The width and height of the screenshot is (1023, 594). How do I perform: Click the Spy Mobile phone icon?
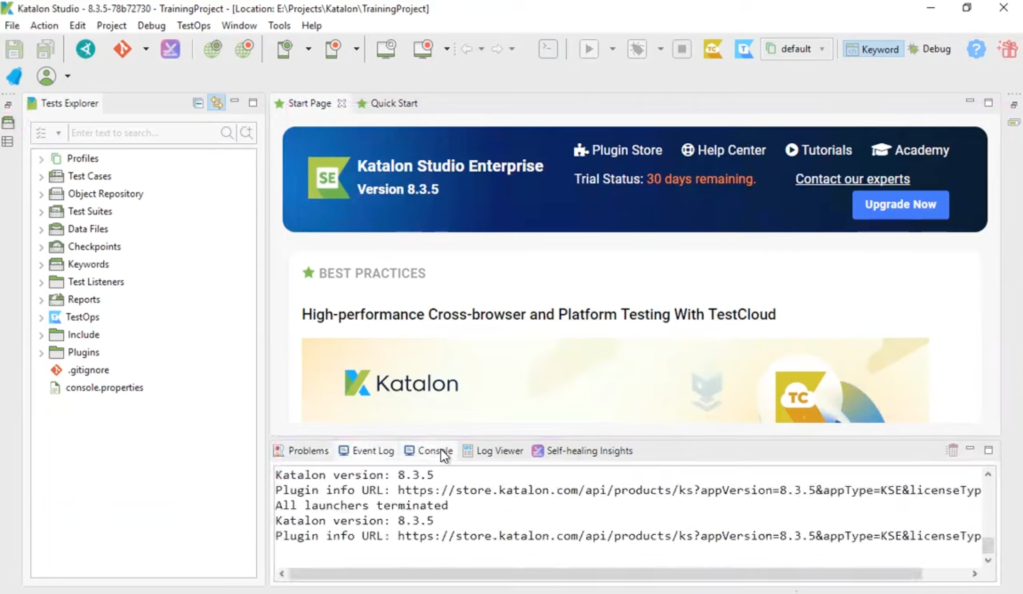[284, 49]
